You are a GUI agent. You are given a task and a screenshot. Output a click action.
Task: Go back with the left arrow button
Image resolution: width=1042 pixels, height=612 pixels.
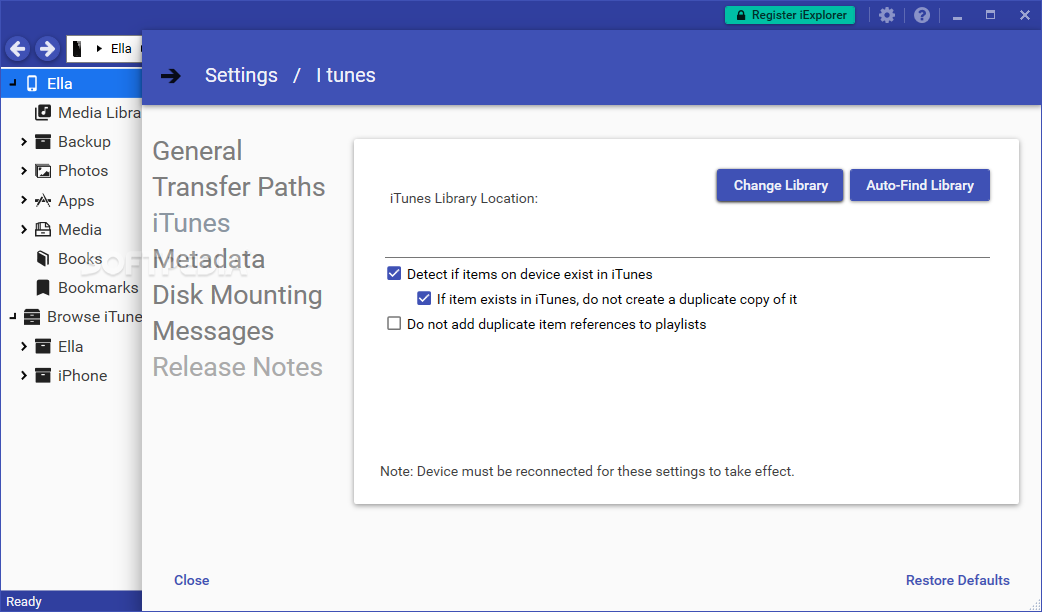coord(18,49)
